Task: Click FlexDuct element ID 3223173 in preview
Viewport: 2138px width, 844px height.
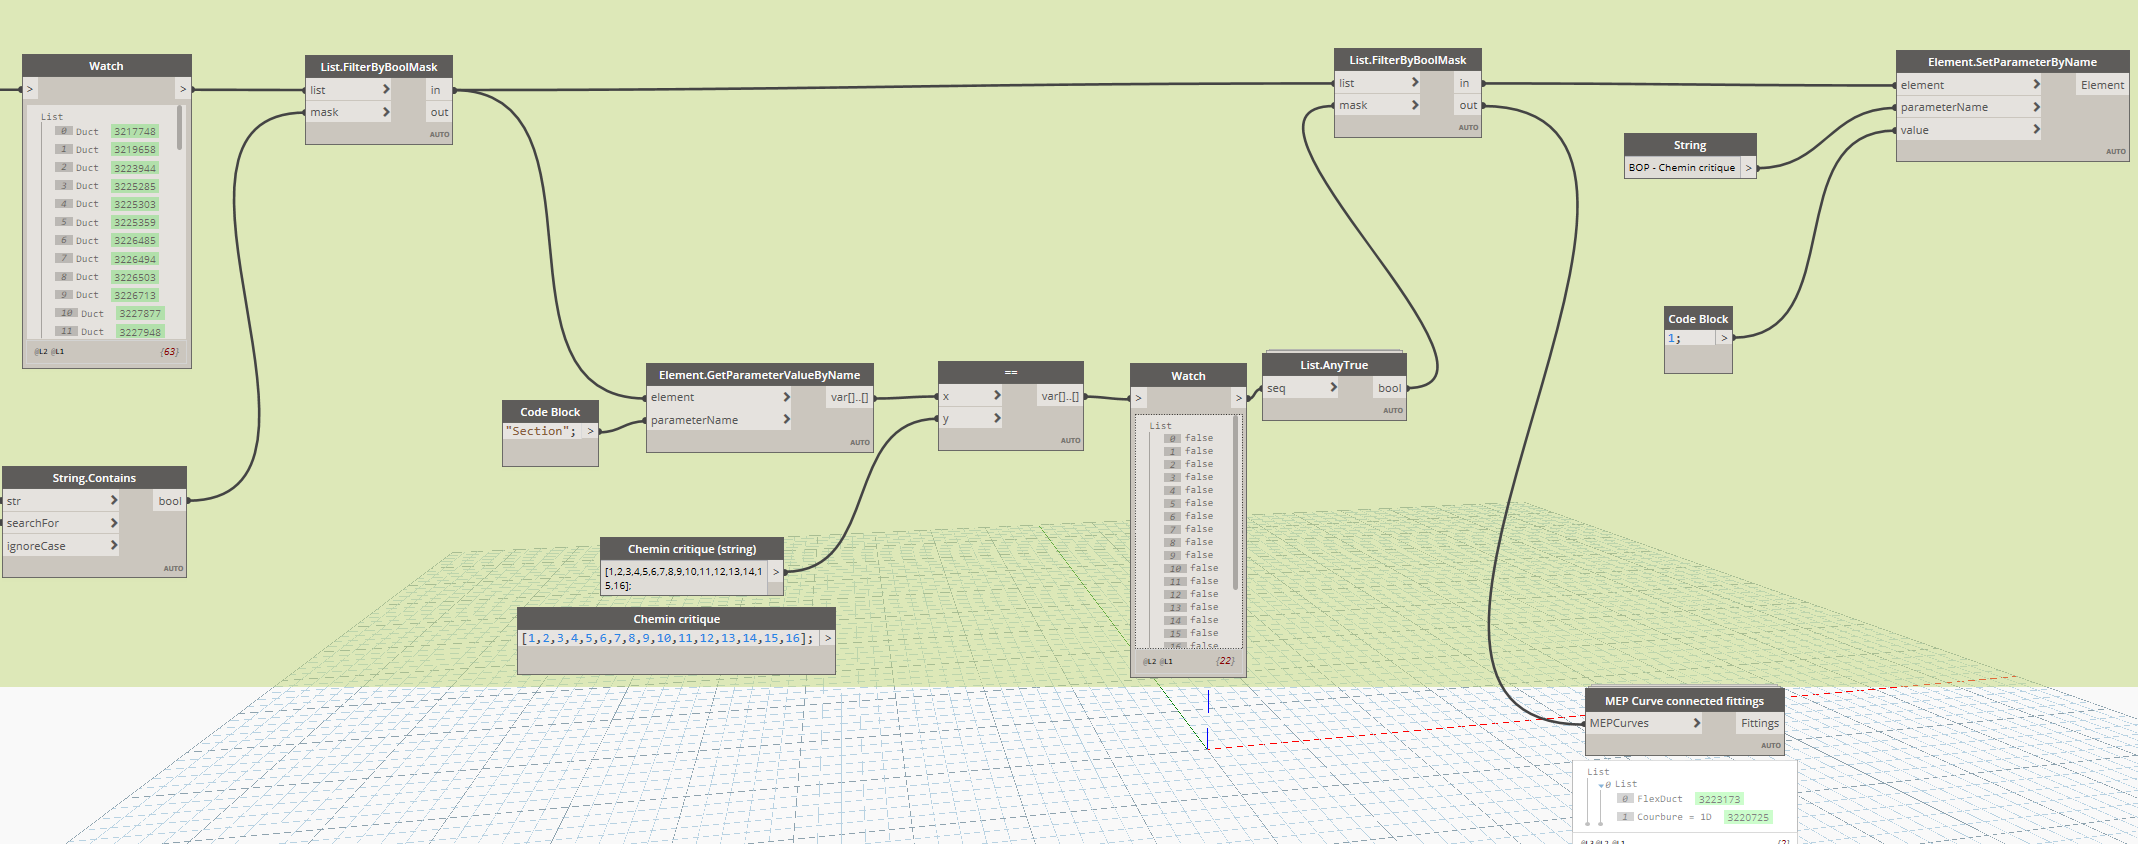Action: (1718, 799)
